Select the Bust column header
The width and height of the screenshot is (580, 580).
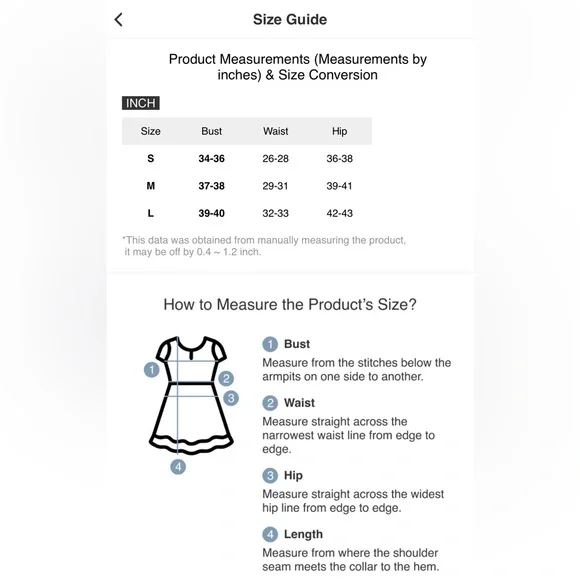[212, 131]
